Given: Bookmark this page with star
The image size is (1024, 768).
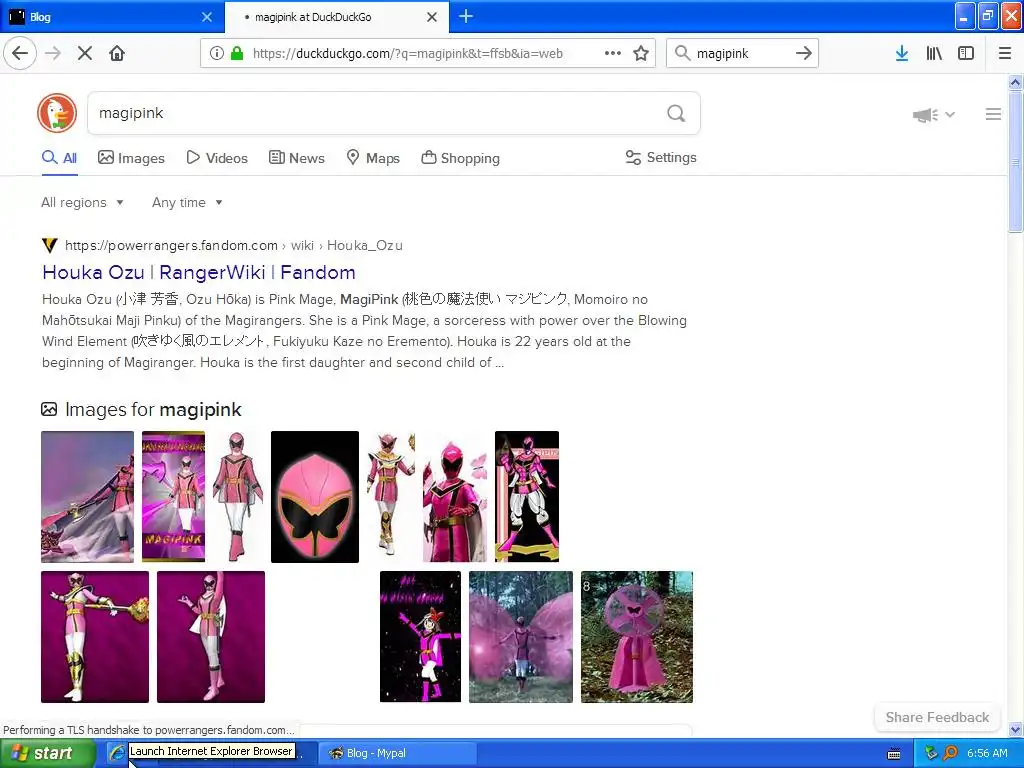Looking at the screenshot, I should point(641,53).
